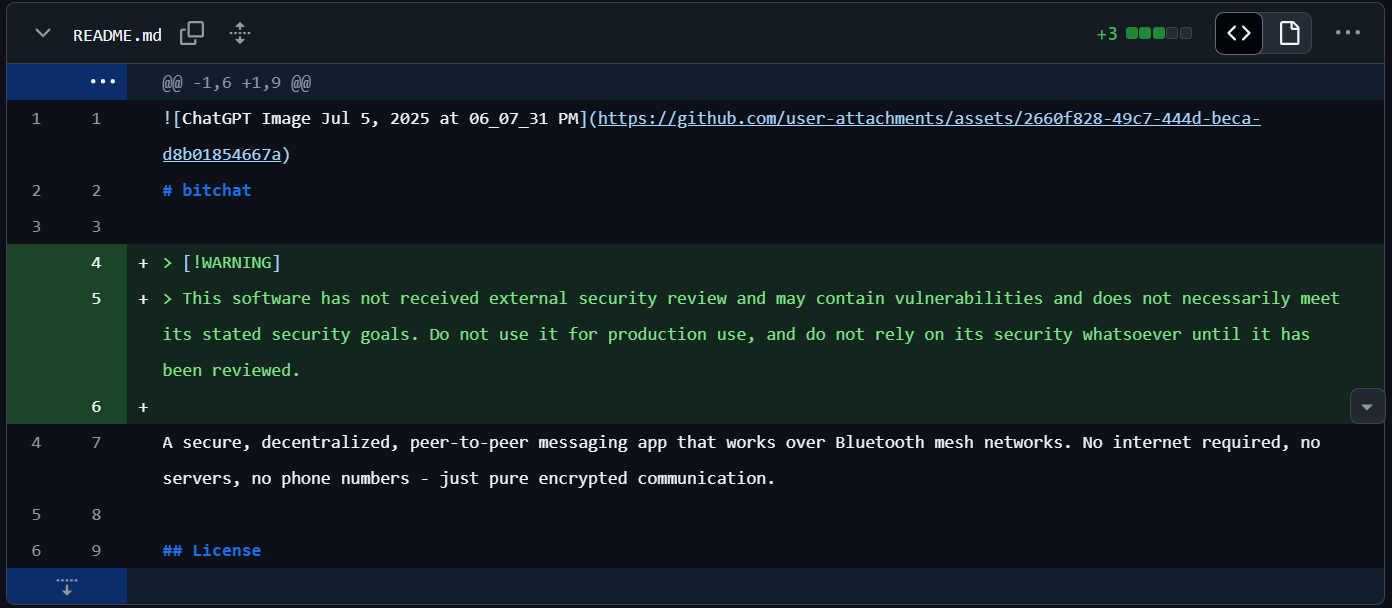Select the source code diff view
This screenshot has width=1392, height=608.
(1238, 33)
